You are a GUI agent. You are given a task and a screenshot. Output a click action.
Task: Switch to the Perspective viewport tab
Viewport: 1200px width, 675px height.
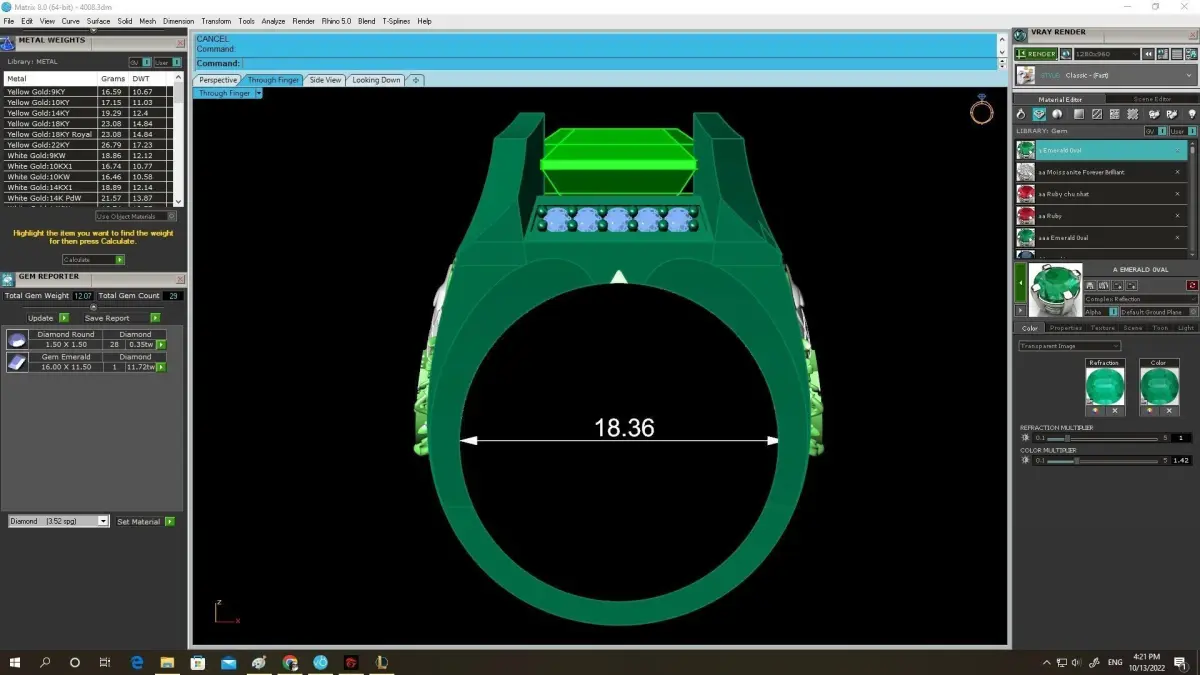[218, 80]
